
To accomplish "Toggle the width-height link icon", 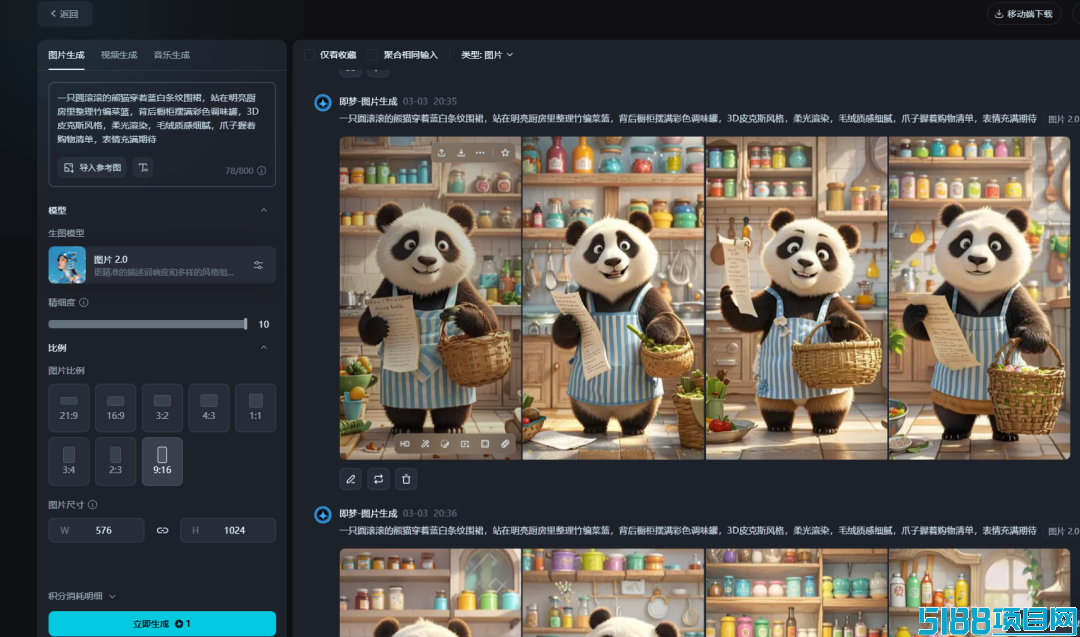I will click(x=163, y=530).
